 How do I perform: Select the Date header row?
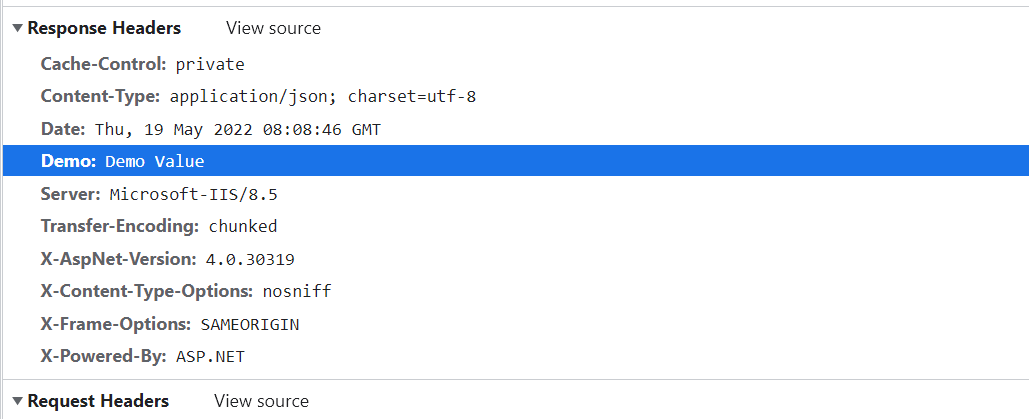click(516, 129)
